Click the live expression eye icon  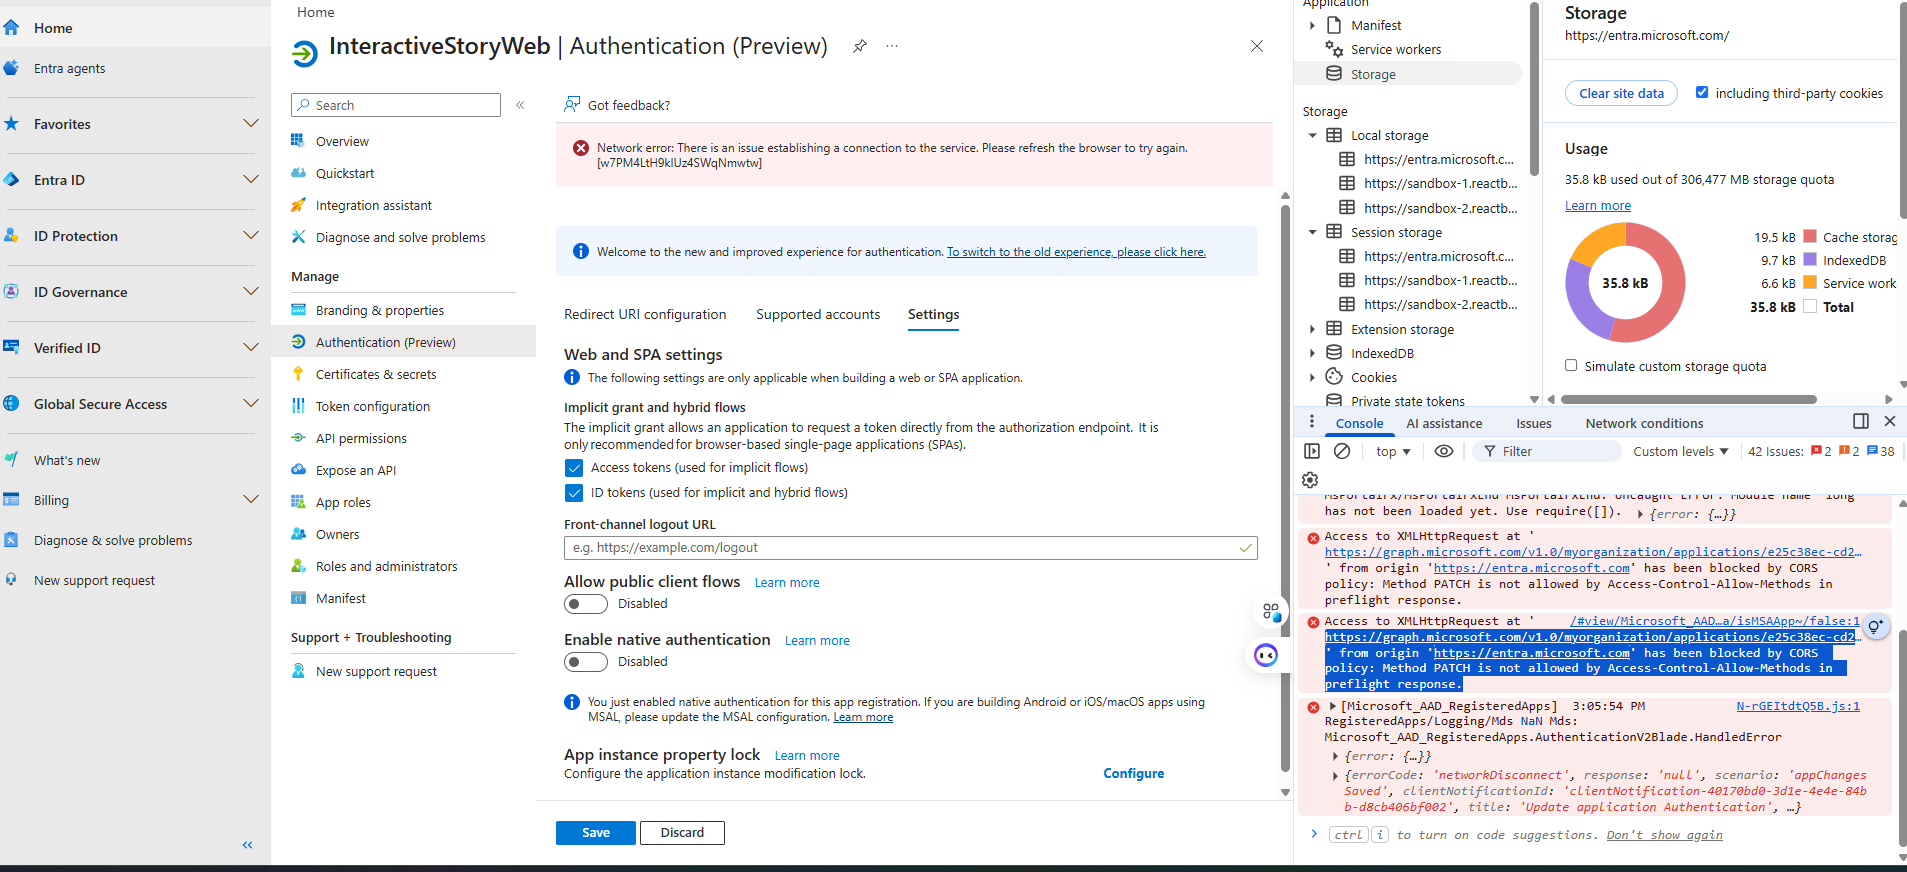tap(1444, 451)
